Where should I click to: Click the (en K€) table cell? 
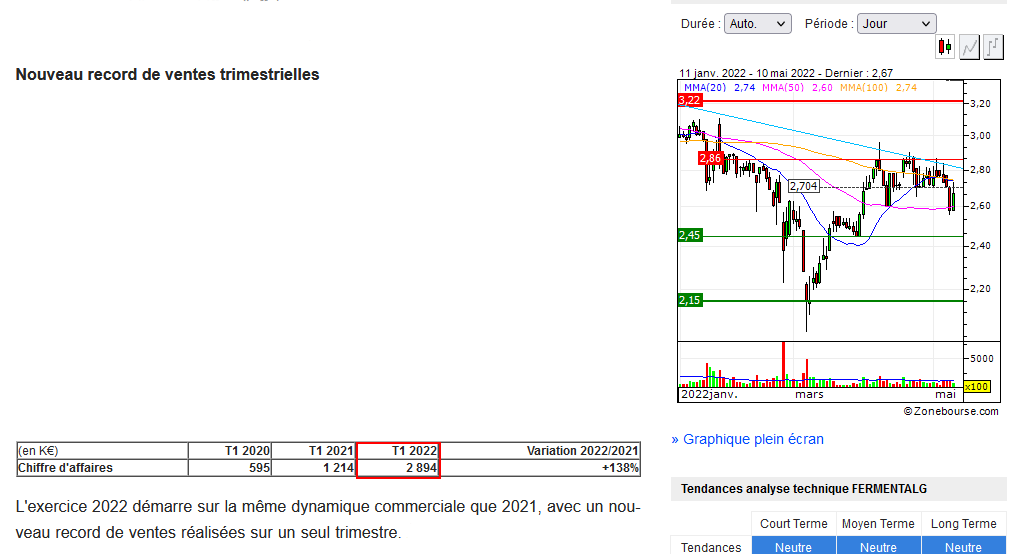point(102,451)
